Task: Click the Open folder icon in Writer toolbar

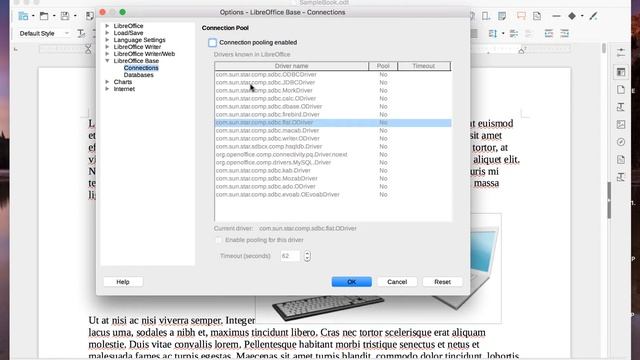Action: (x=44, y=16)
